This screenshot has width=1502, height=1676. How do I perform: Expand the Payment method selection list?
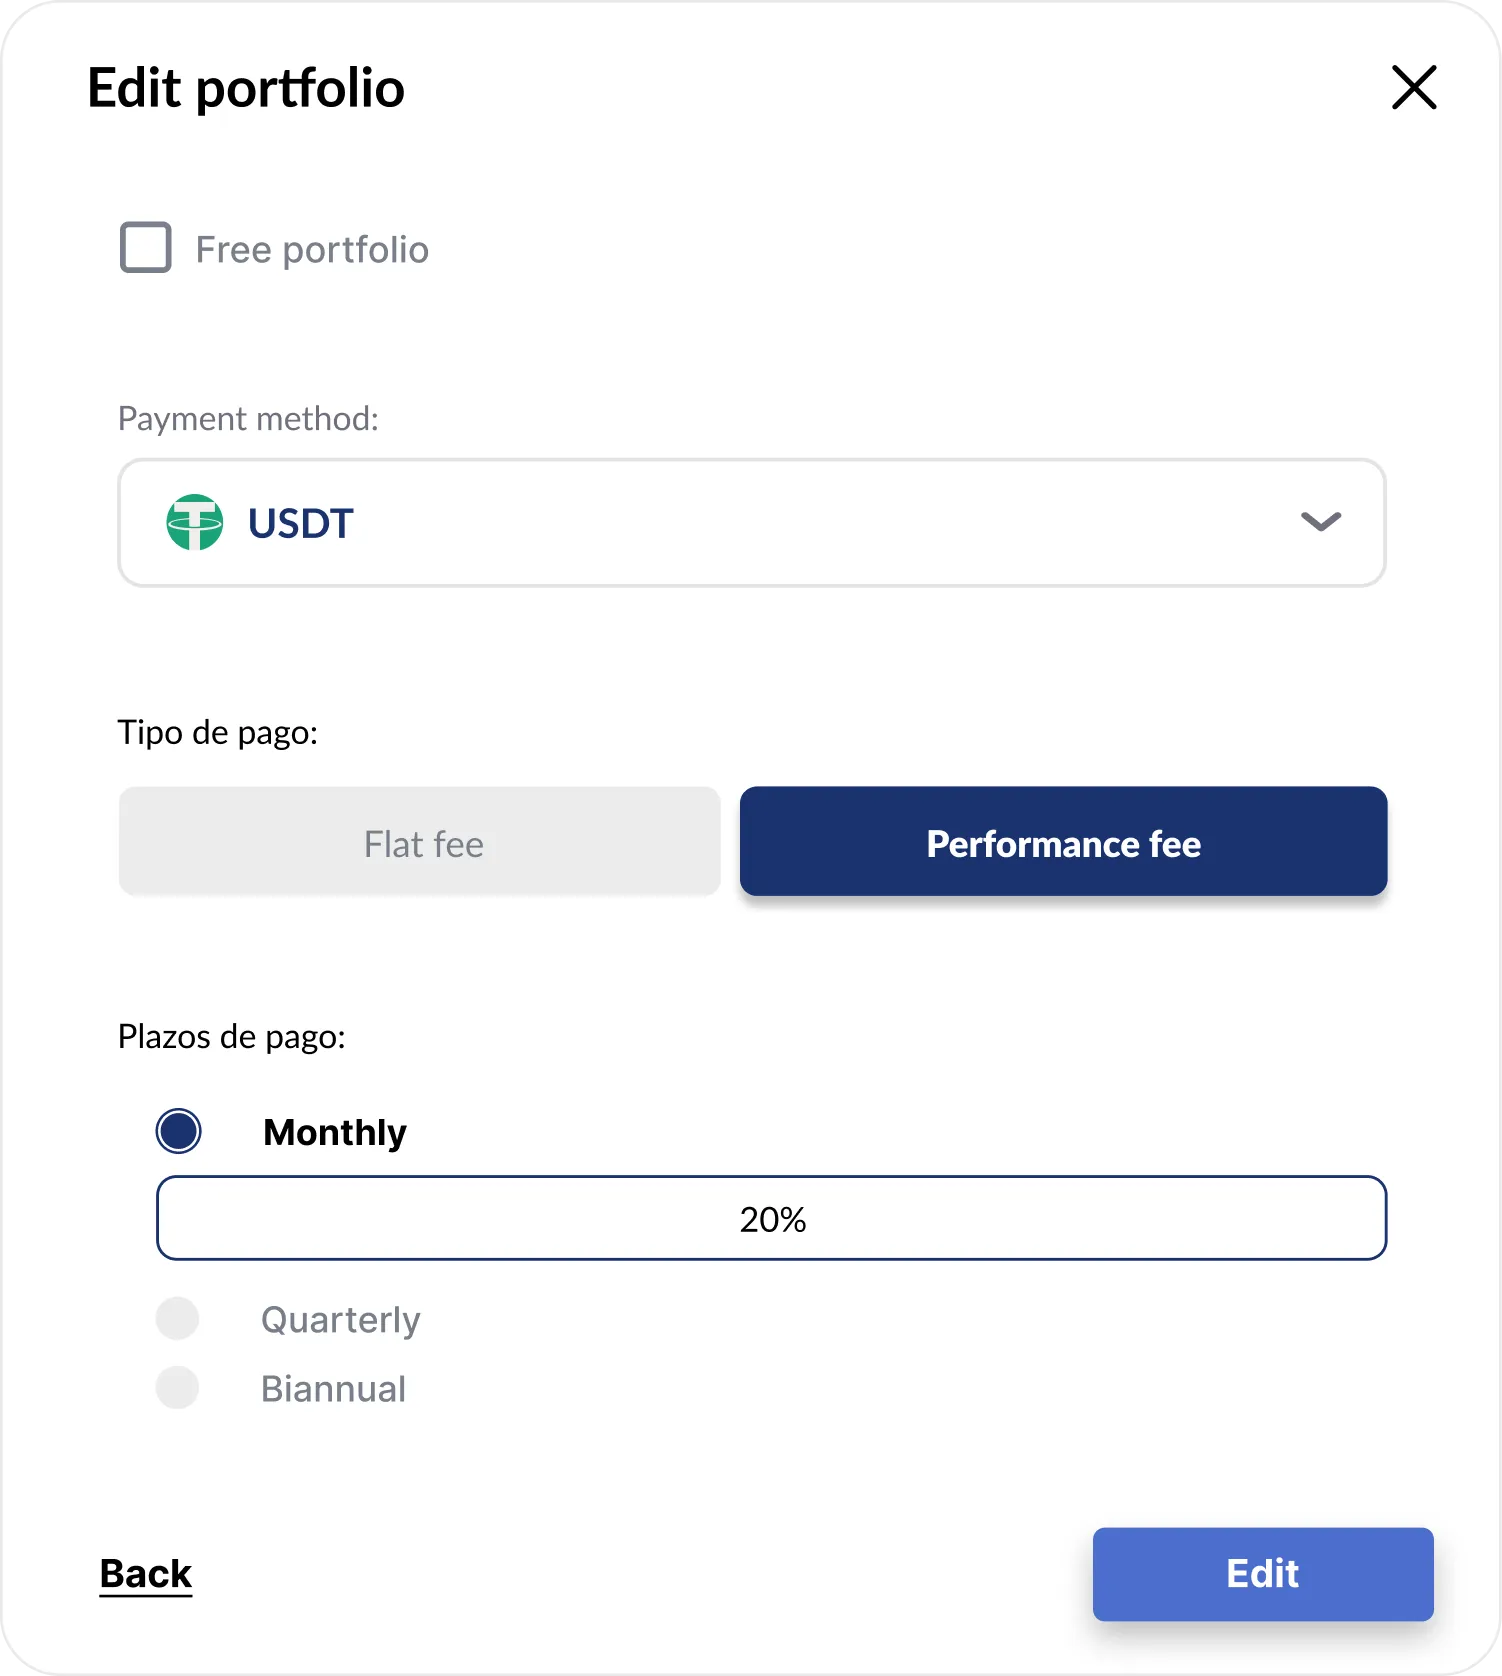(x=751, y=522)
